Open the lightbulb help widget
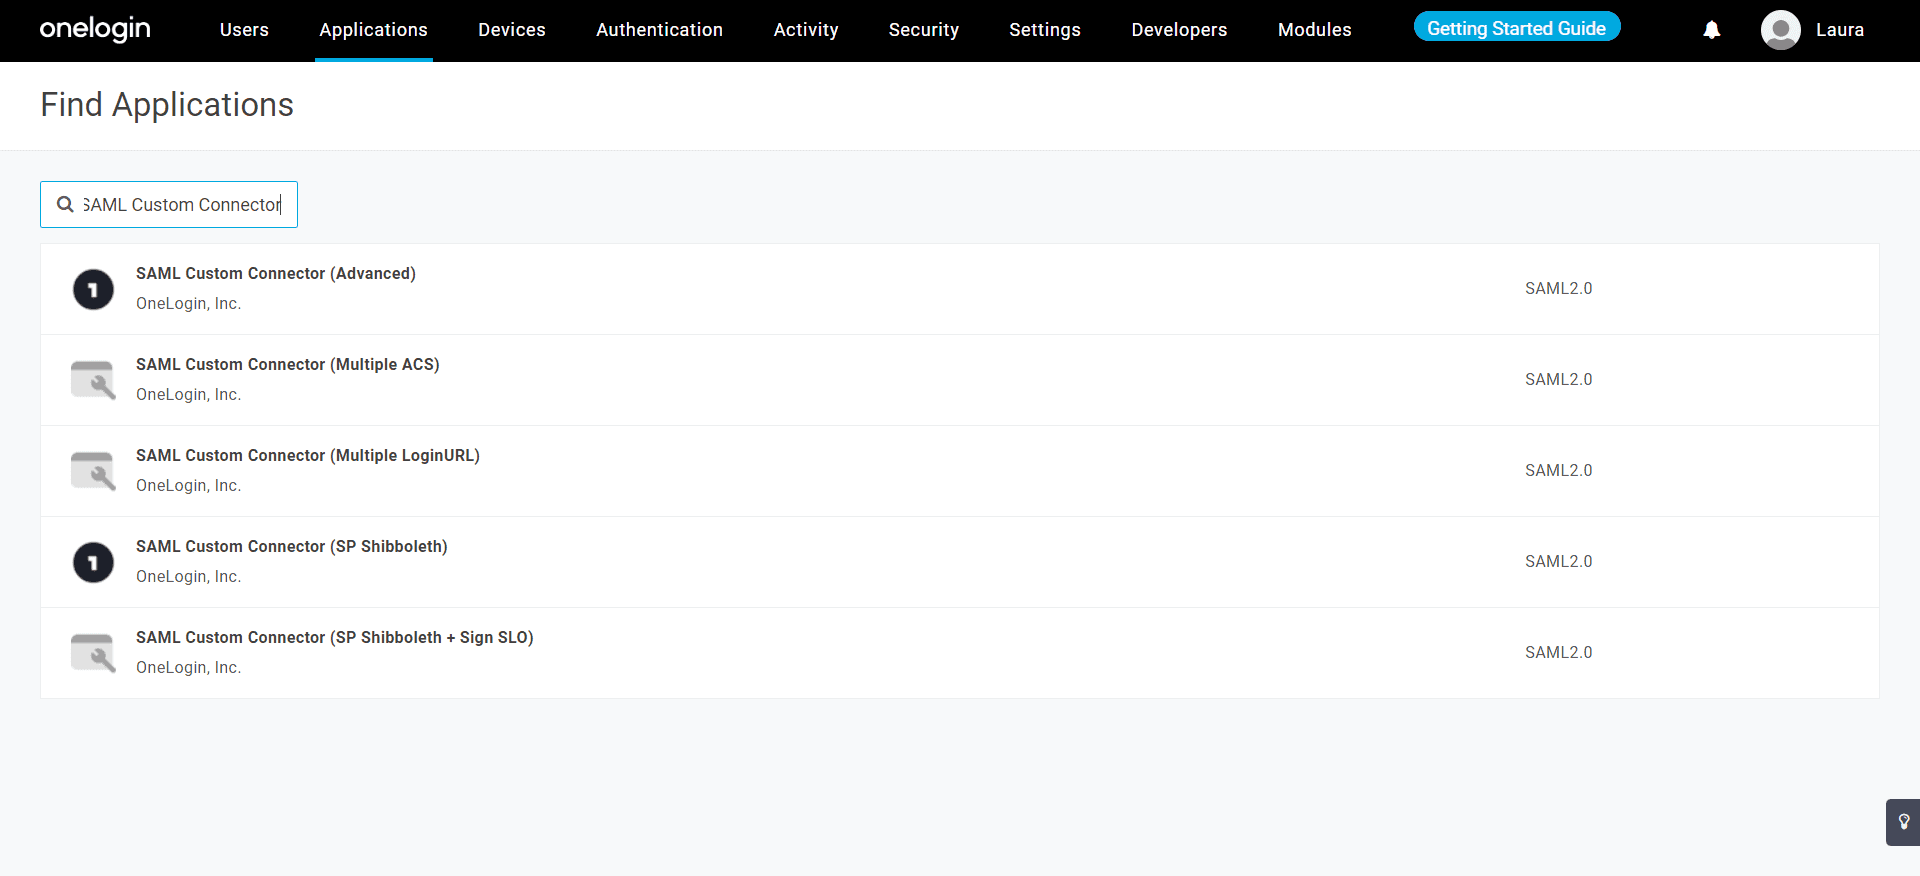Screen dimensions: 1920x876 point(1903,822)
